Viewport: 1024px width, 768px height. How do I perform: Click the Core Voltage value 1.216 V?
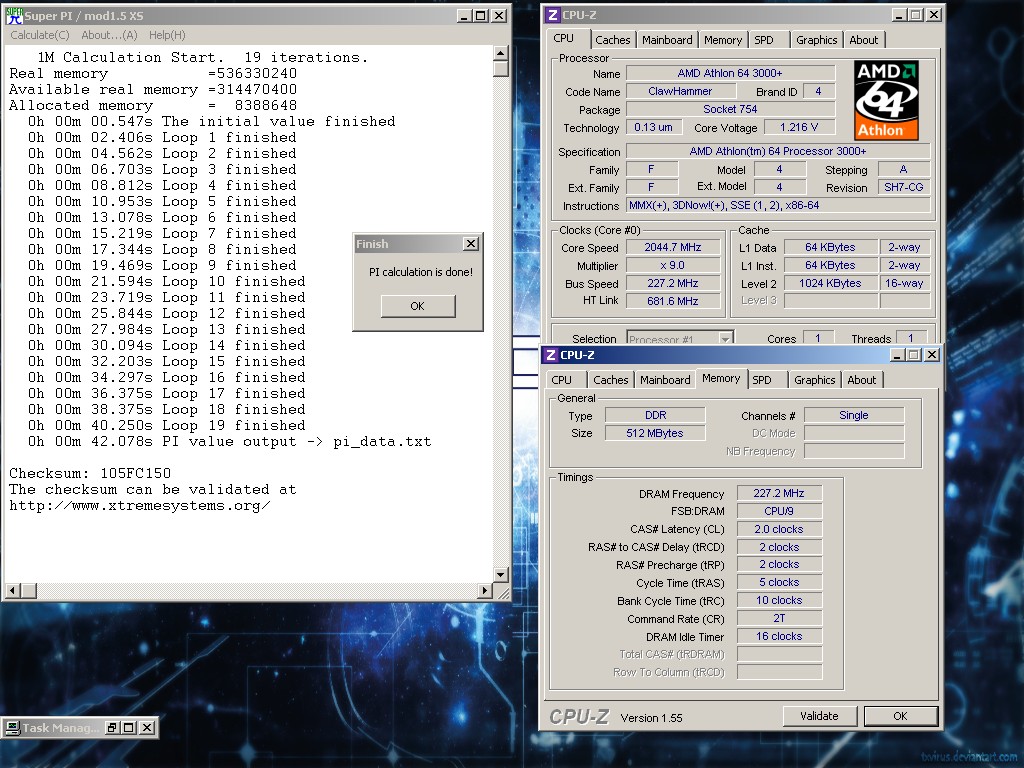point(799,127)
